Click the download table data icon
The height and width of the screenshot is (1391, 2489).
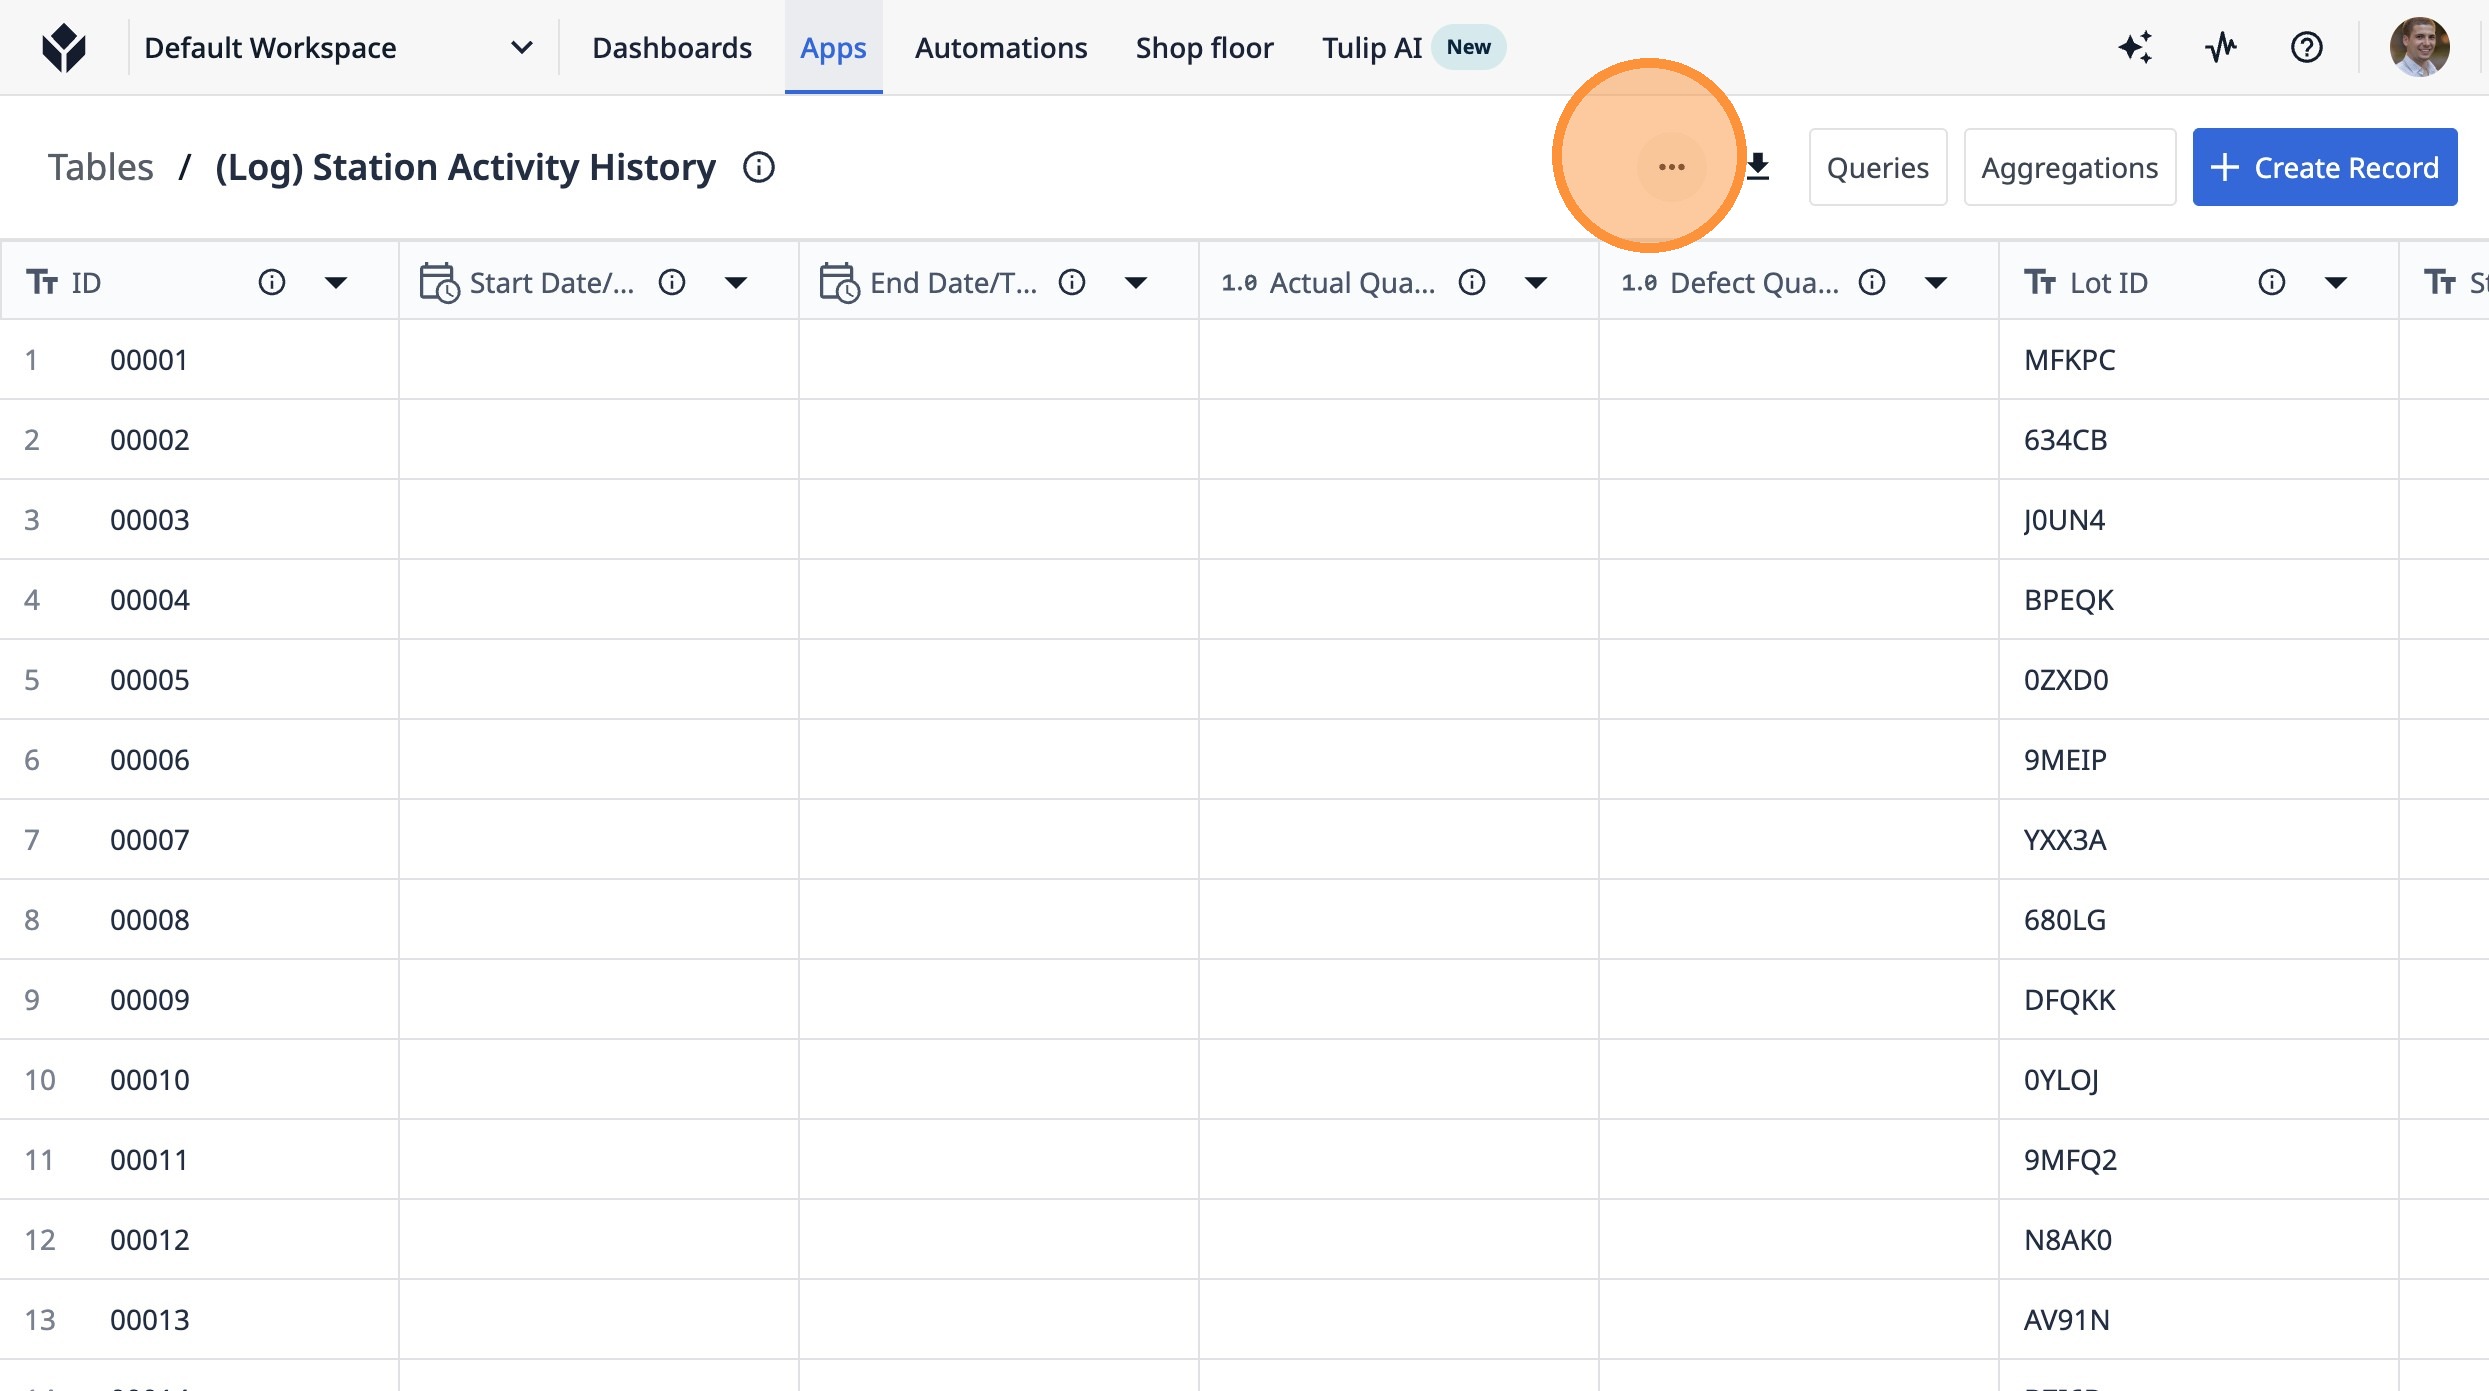[x=1758, y=167]
